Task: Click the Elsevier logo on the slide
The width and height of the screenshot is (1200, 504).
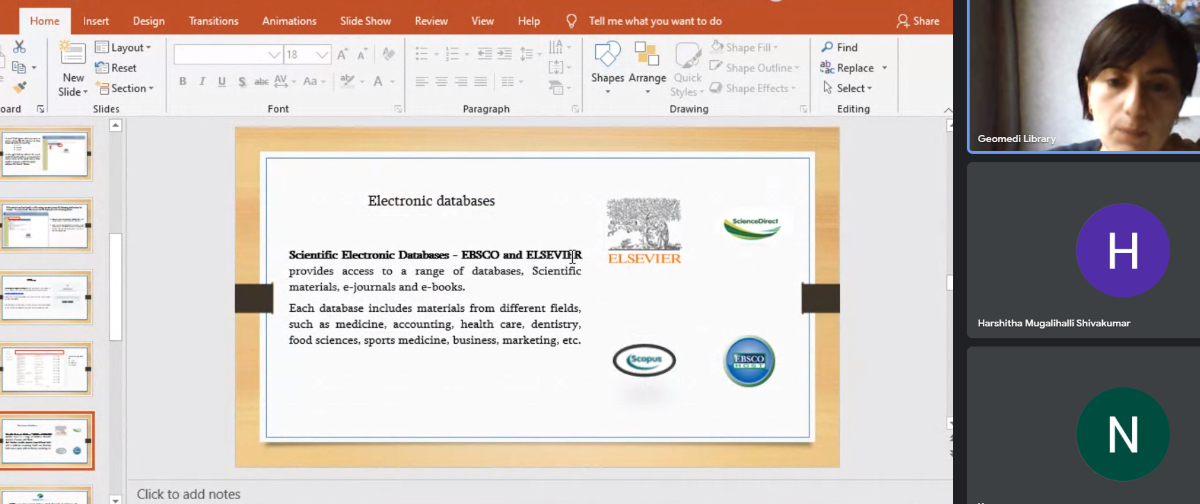Action: (x=644, y=231)
